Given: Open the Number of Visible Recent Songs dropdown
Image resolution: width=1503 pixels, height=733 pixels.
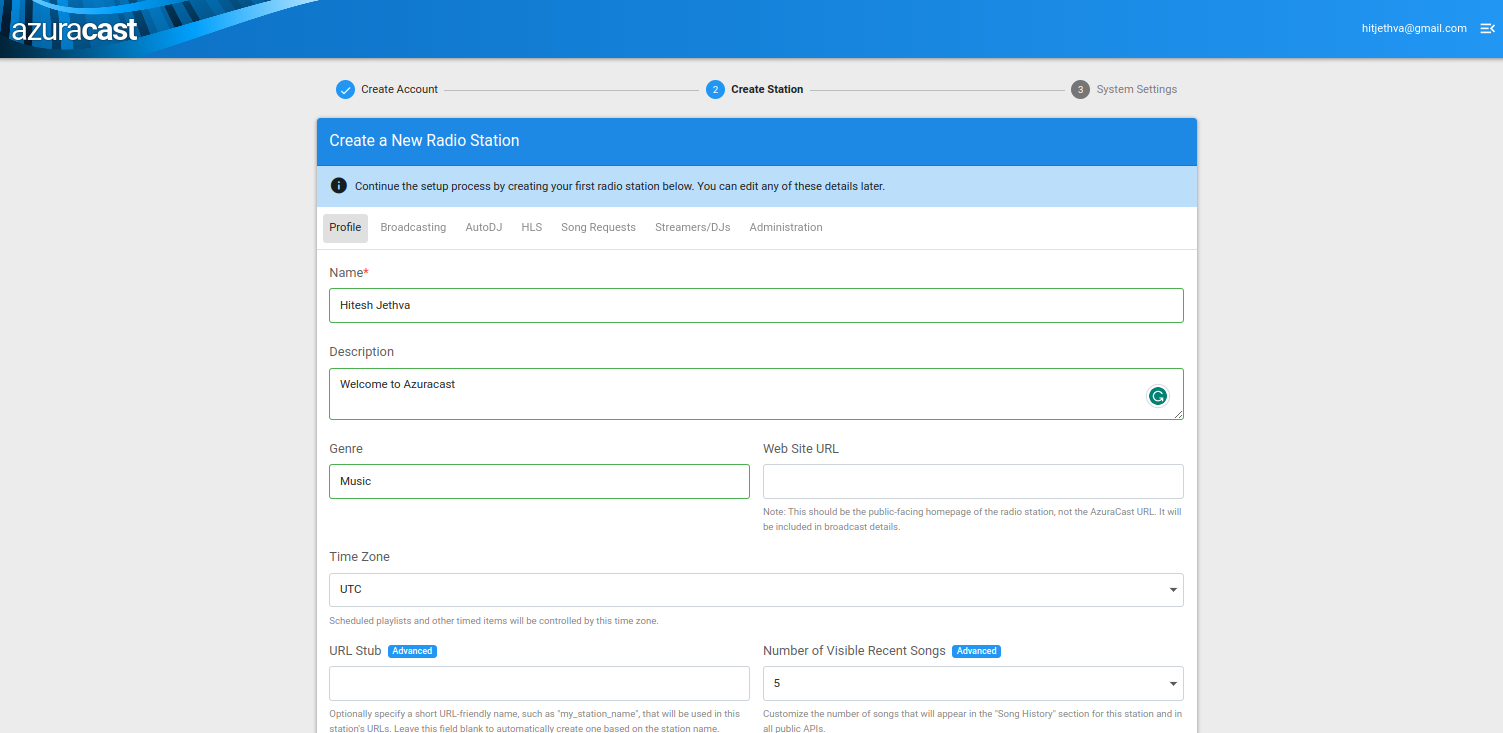Looking at the screenshot, I should (x=972, y=684).
